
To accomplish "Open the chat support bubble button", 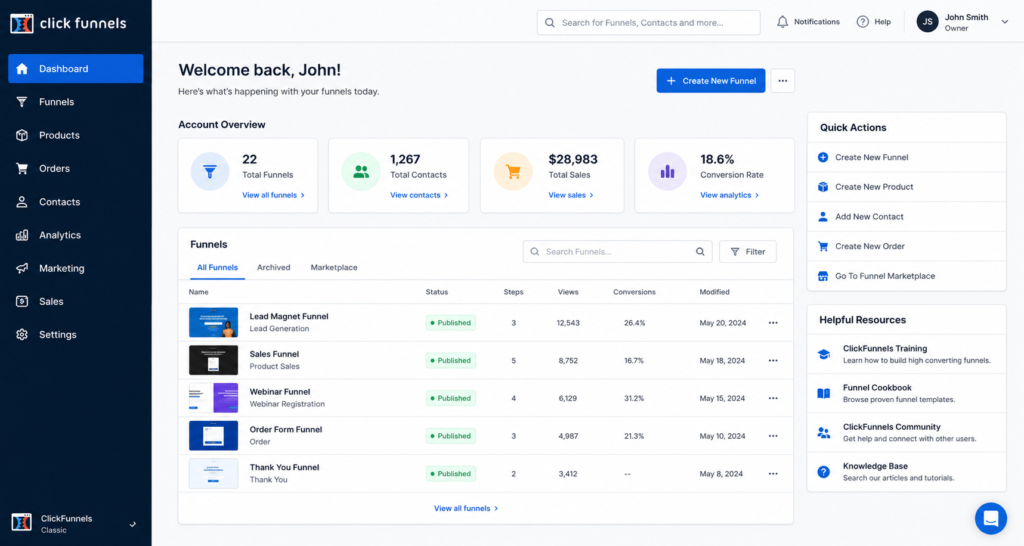I will [x=991, y=519].
